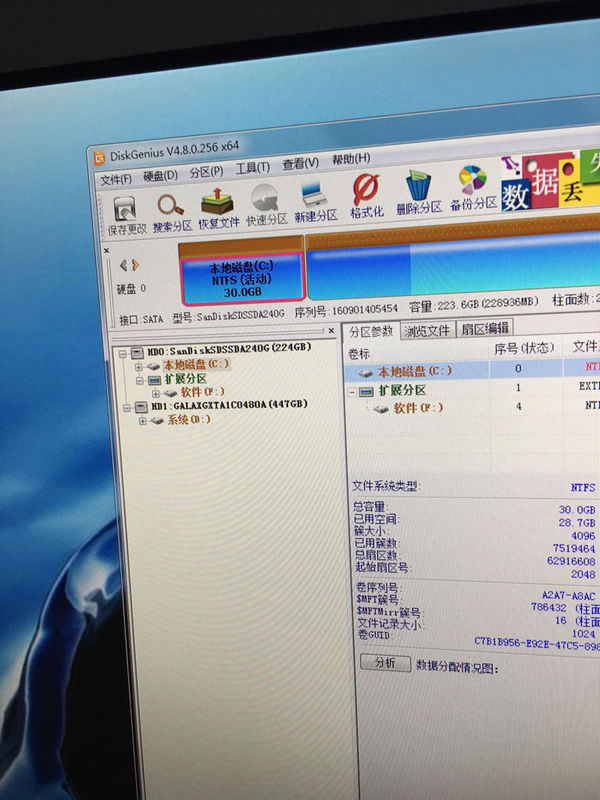Close the disk map bar with small x
Image resolution: width=600 pixels, height=800 pixels.
(107, 251)
